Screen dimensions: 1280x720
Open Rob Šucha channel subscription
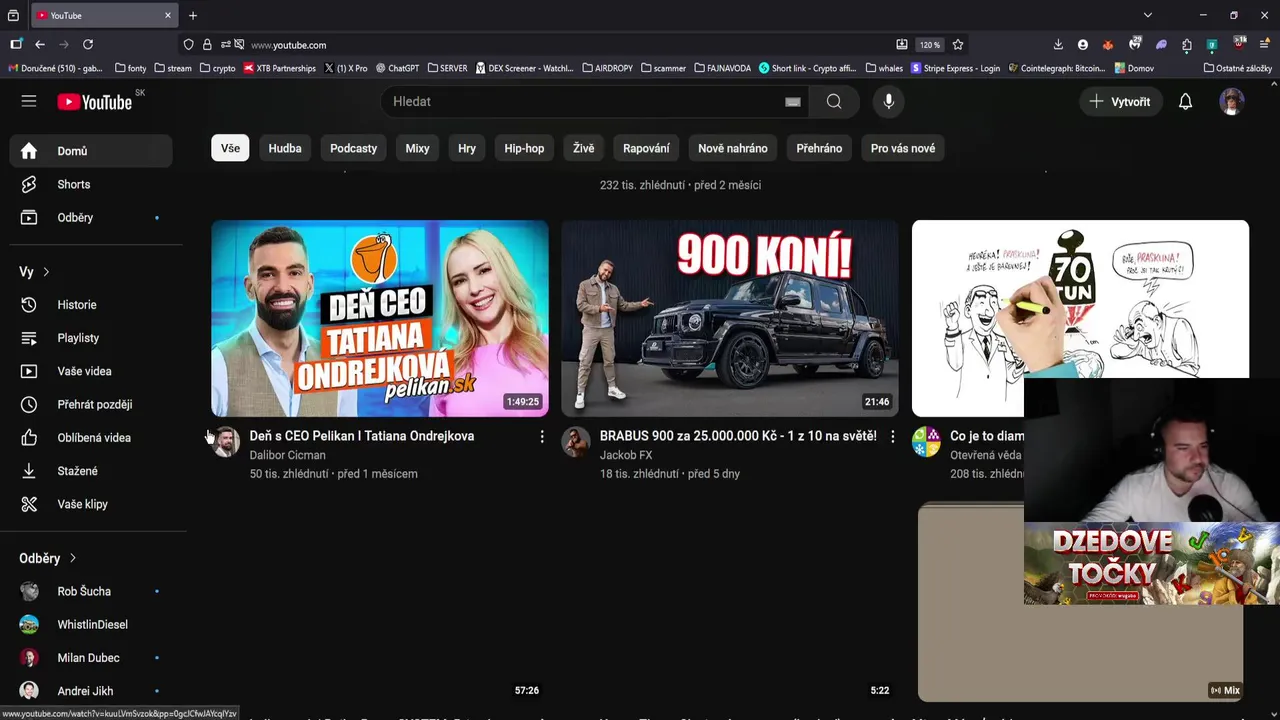pyautogui.click(x=91, y=591)
